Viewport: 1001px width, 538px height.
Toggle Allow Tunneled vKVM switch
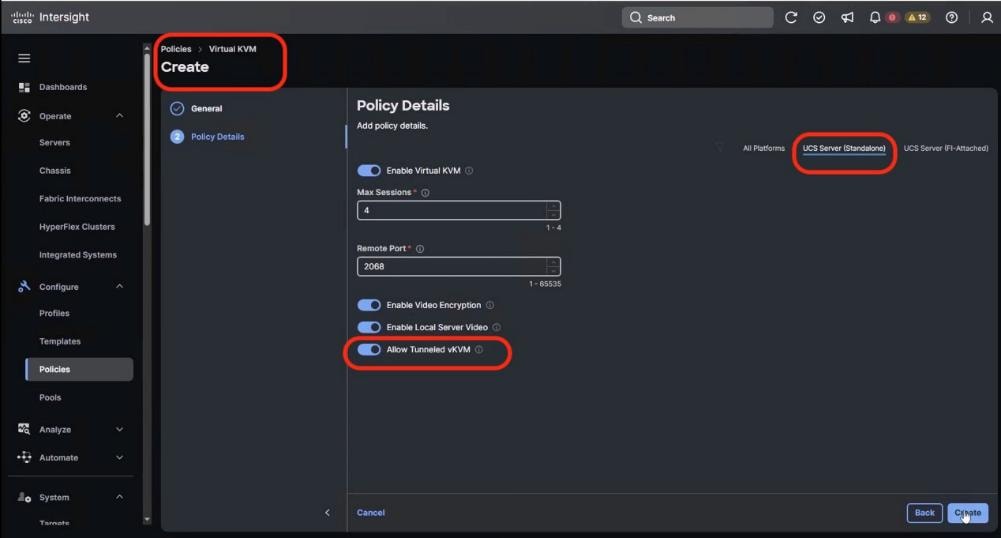pos(369,350)
